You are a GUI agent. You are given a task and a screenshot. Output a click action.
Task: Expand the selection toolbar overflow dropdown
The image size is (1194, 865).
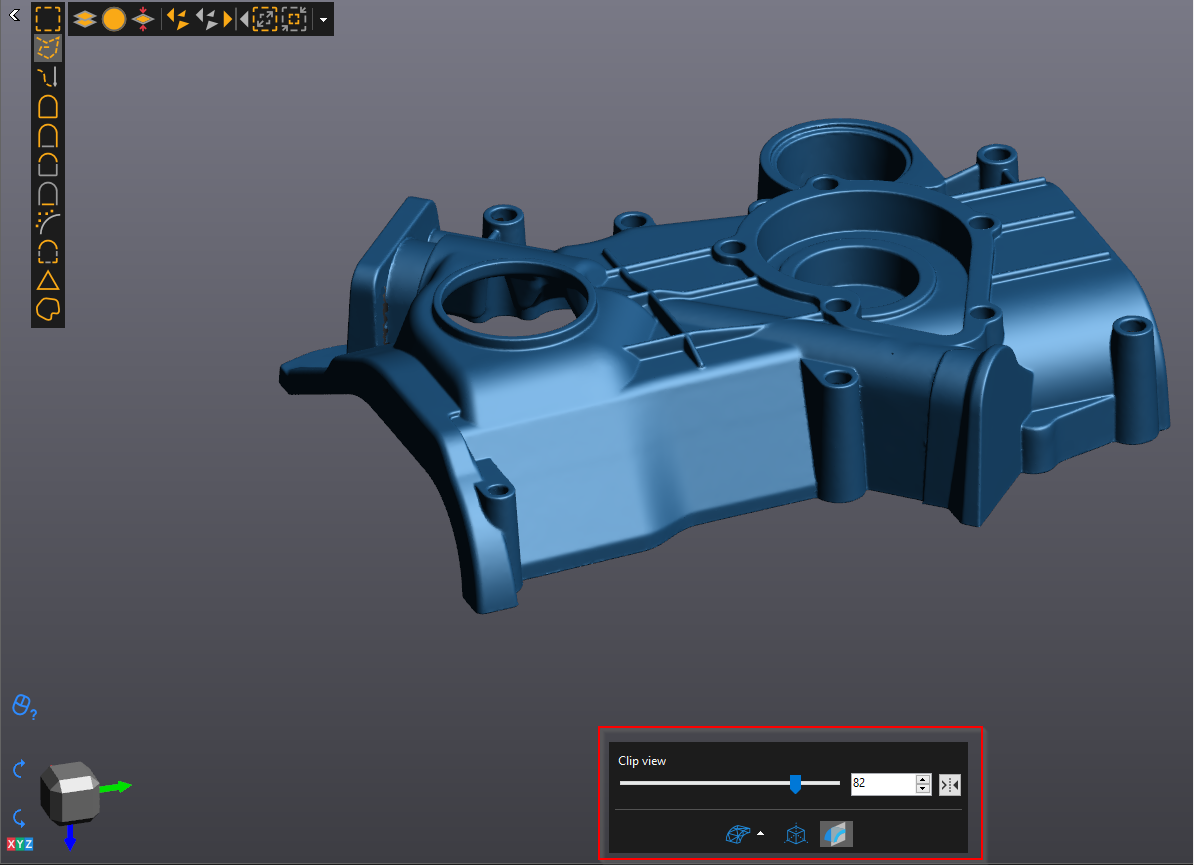[323, 19]
